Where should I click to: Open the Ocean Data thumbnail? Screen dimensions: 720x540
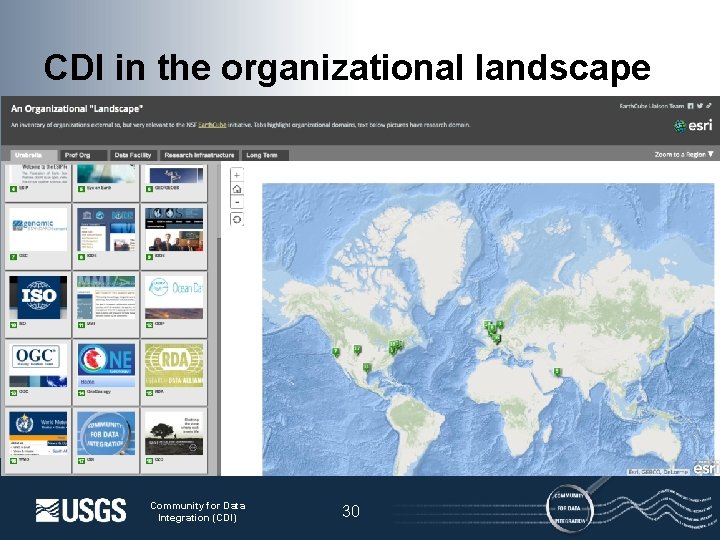(174, 297)
